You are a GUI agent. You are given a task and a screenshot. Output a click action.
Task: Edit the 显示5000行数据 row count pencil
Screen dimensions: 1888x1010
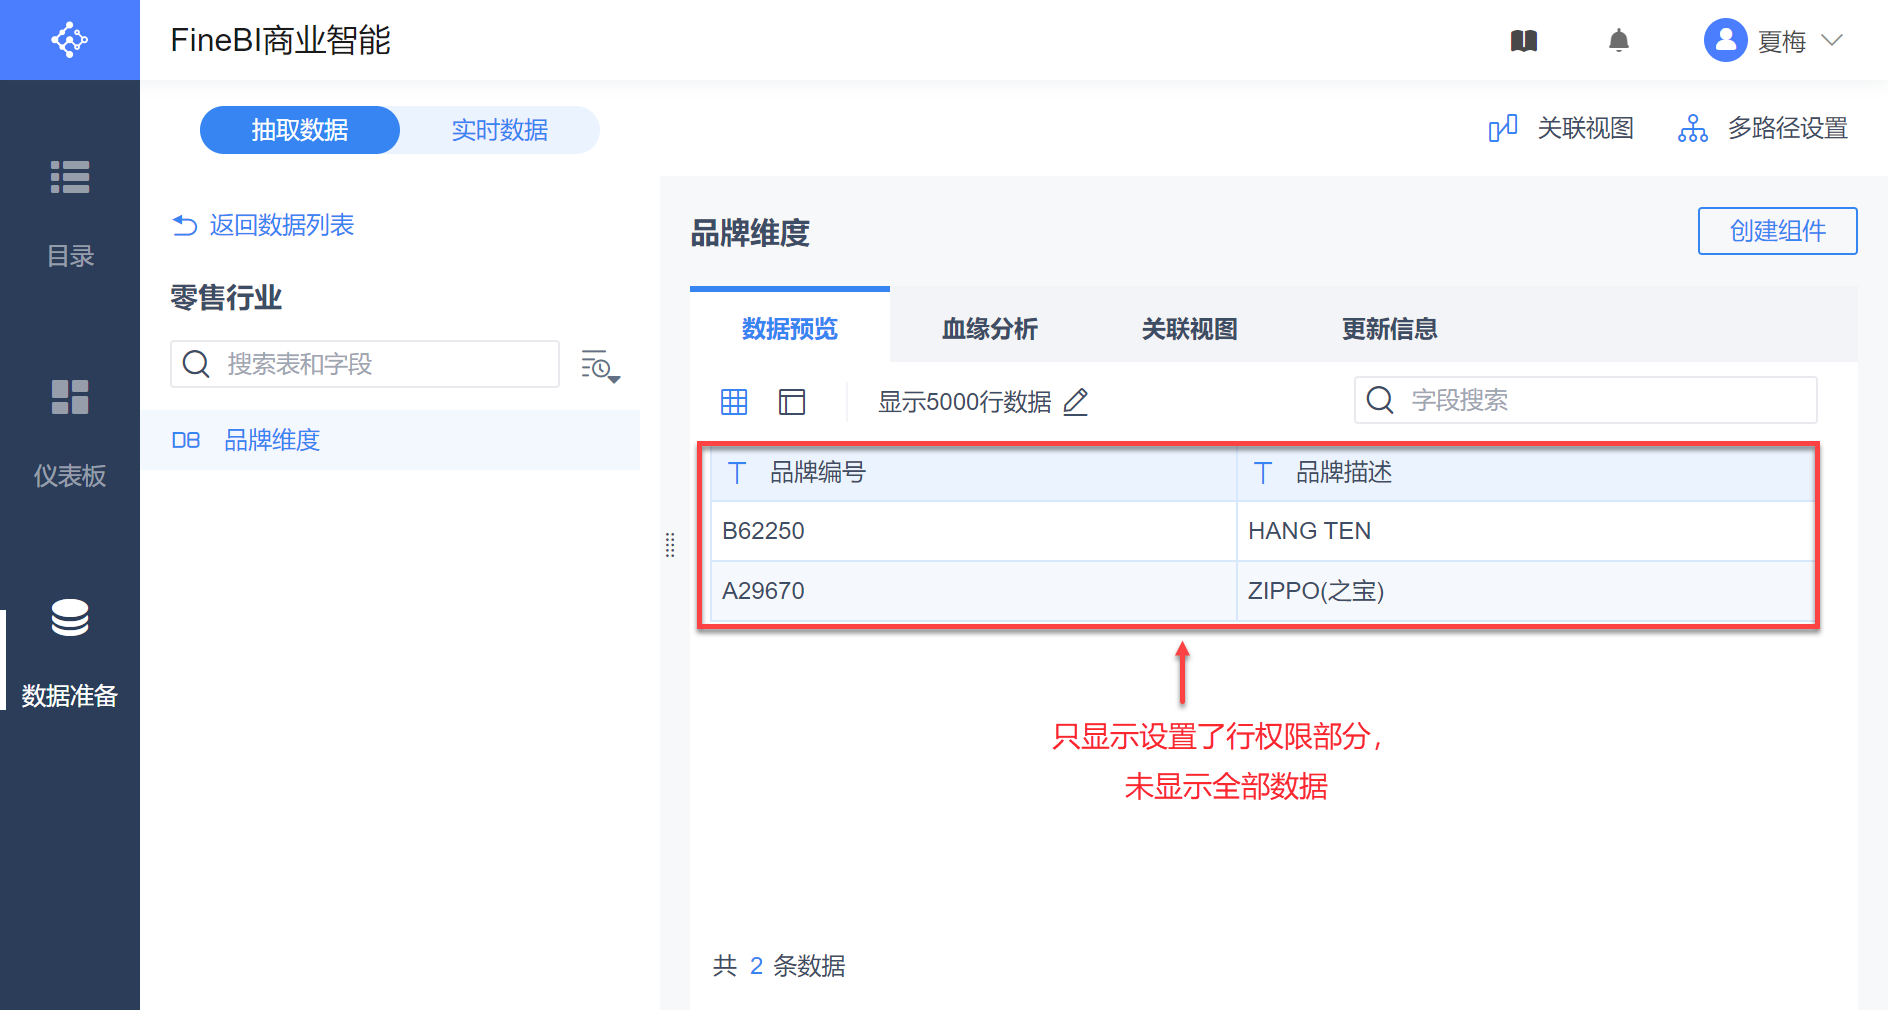(1076, 402)
